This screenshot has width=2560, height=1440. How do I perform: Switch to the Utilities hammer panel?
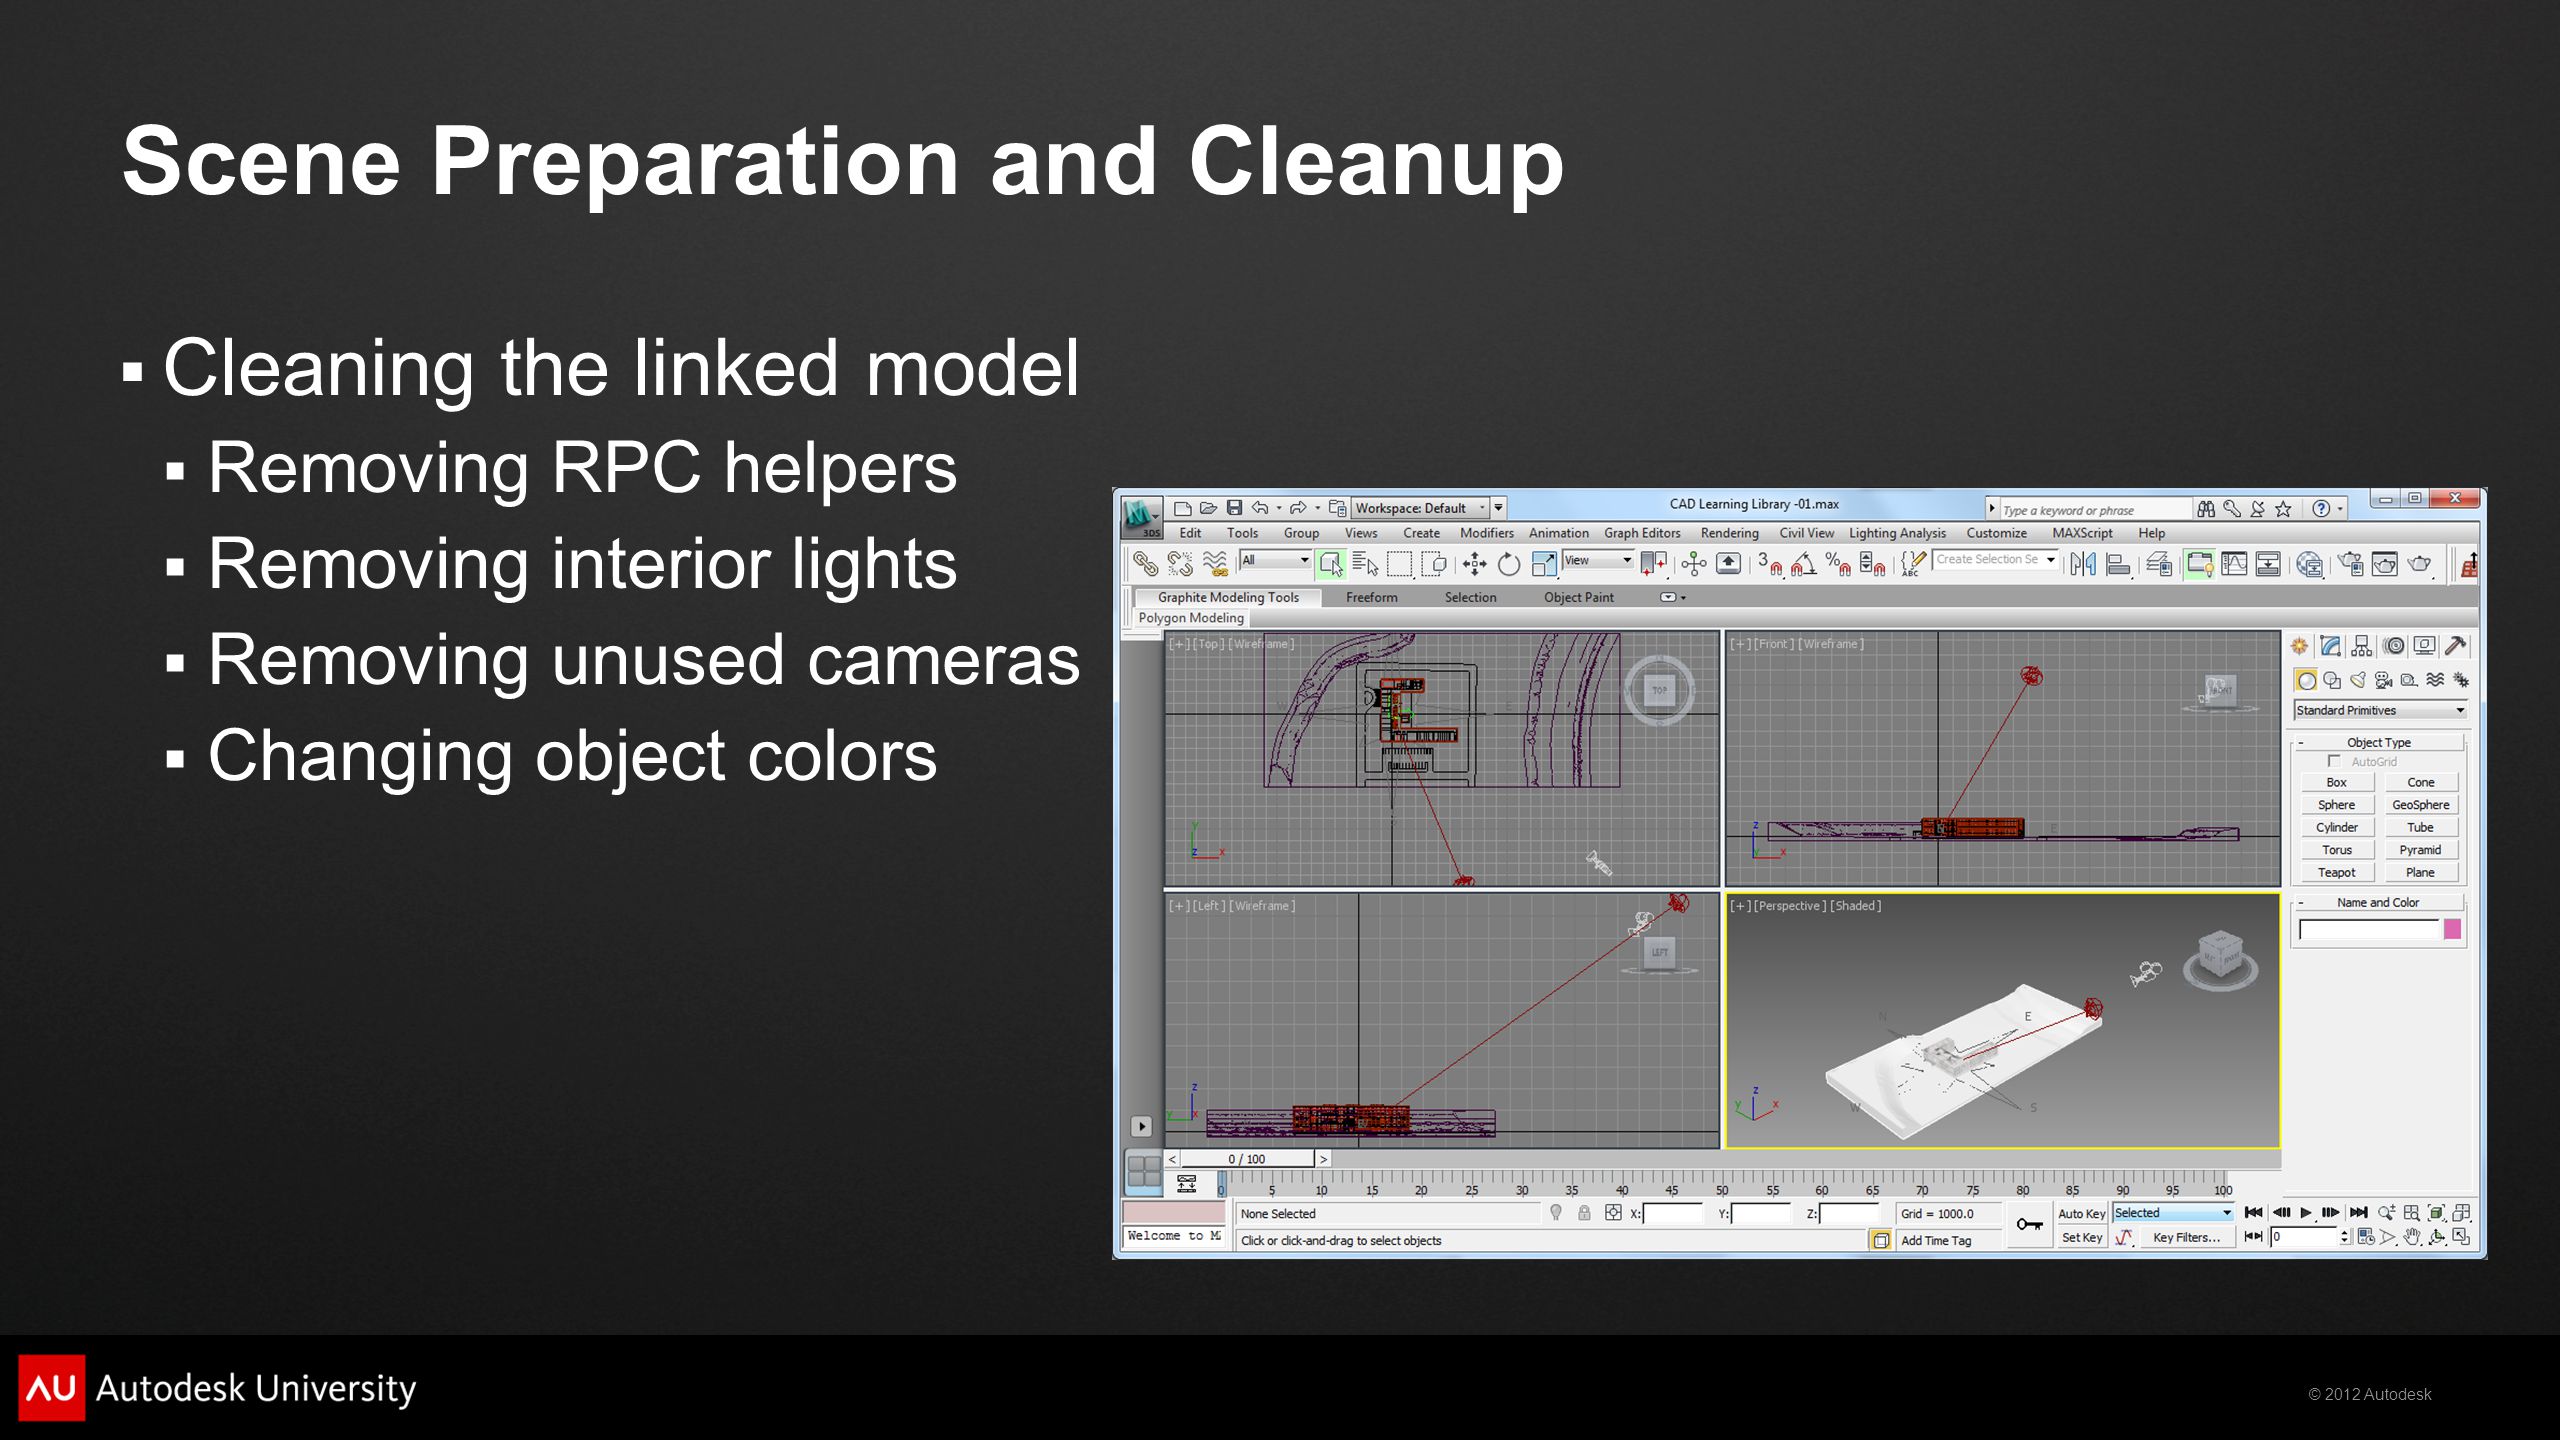coord(2455,646)
